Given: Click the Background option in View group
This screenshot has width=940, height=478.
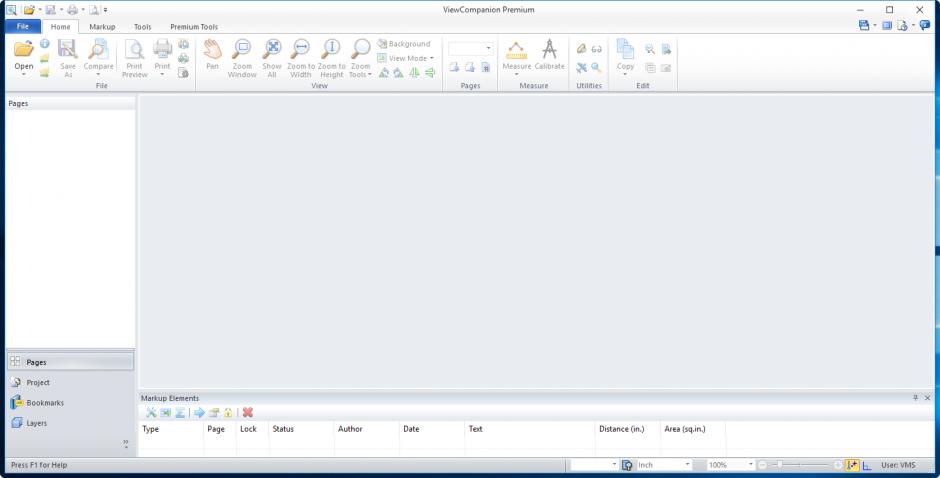Looking at the screenshot, I should [403, 44].
